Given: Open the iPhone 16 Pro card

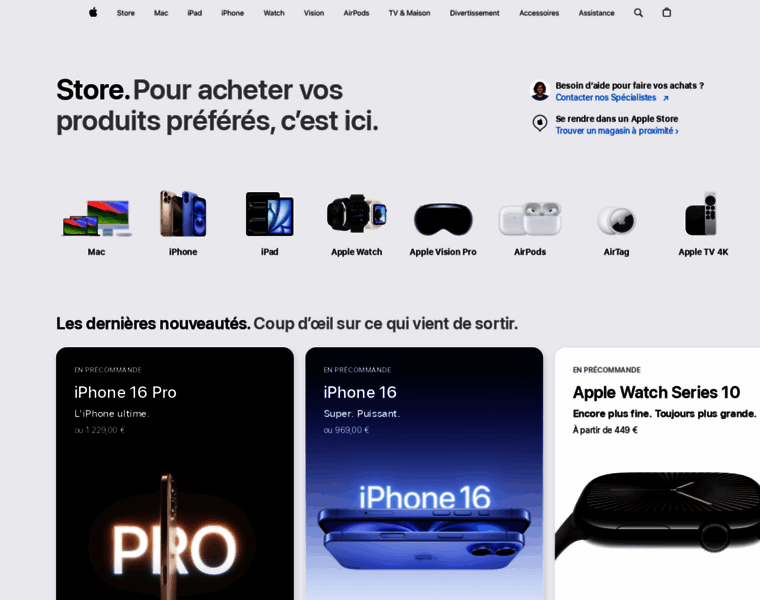Looking at the screenshot, I should (175, 474).
